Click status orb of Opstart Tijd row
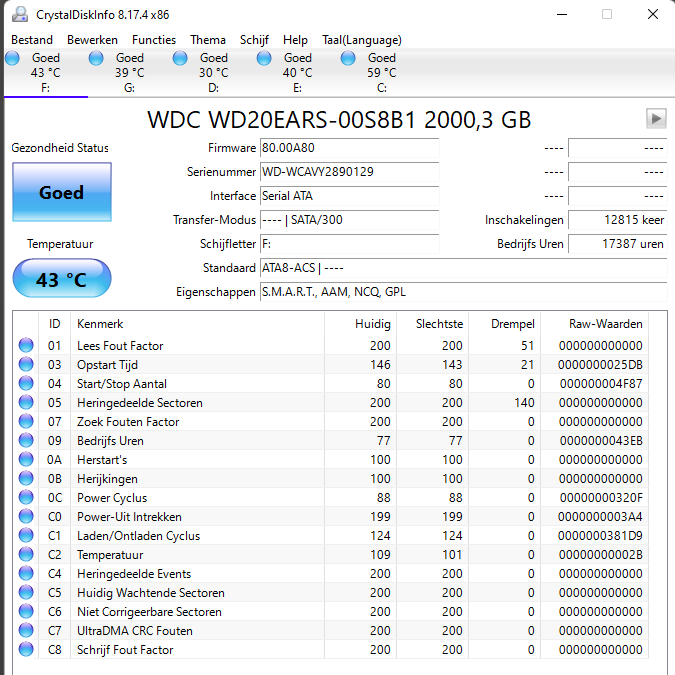Image resolution: width=675 pixels, height=675 pixels. (26, 364)
